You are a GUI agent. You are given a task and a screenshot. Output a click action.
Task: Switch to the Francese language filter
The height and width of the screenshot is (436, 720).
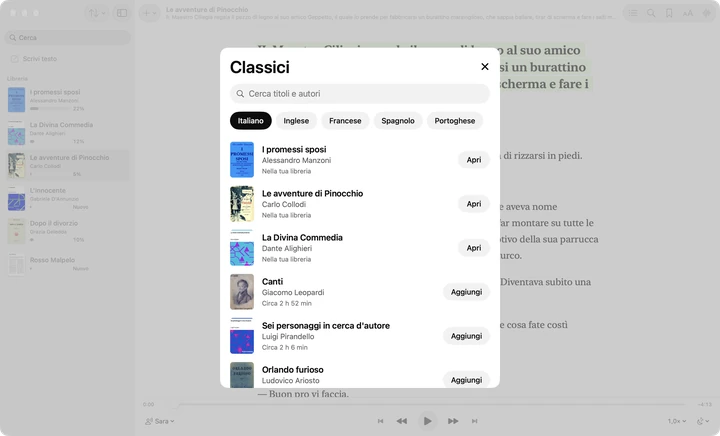(345, 121)
